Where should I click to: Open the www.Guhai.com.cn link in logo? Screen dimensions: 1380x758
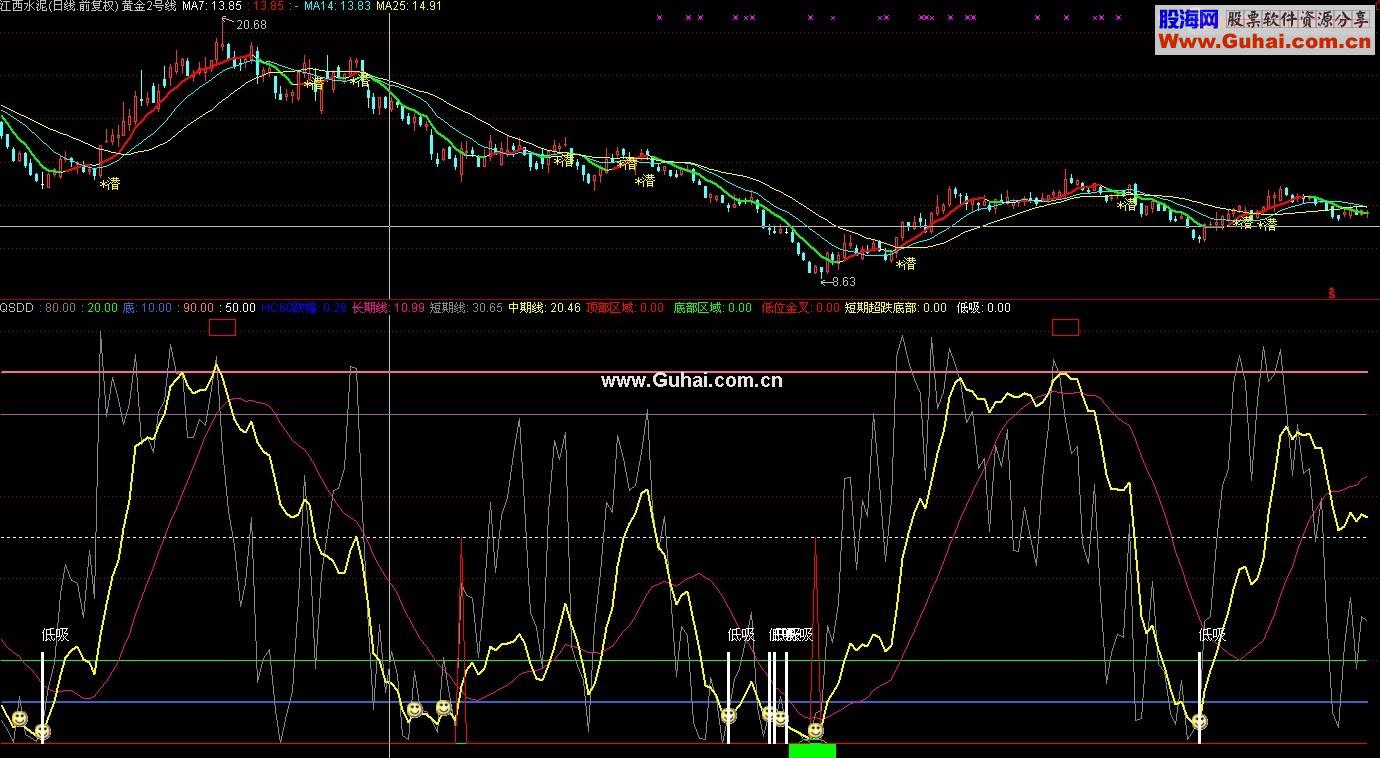pyautogui.click(x=1265, y=41)
